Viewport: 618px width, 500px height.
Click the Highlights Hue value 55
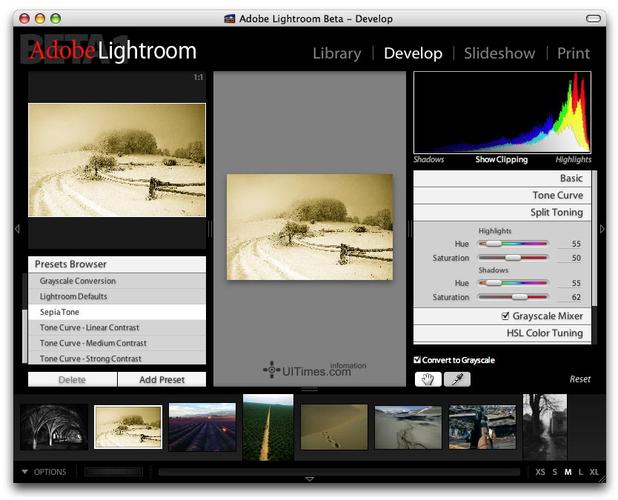[x=576, y=244]
